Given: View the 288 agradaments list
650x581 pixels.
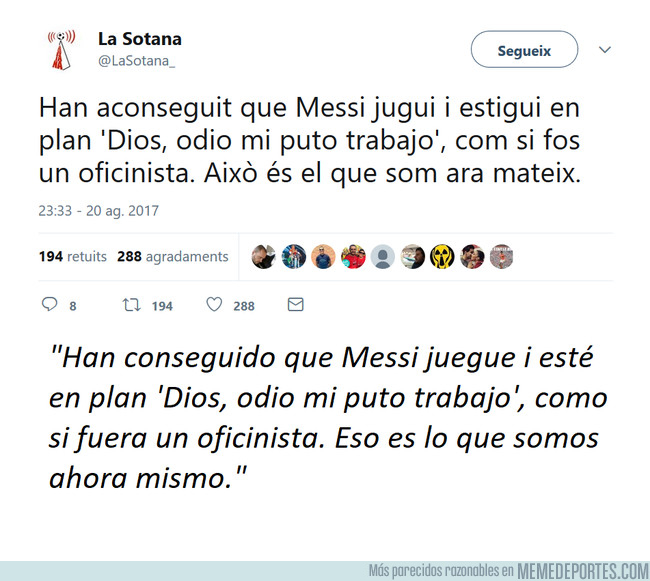Looking at the screenshot, I should [172, 257].
